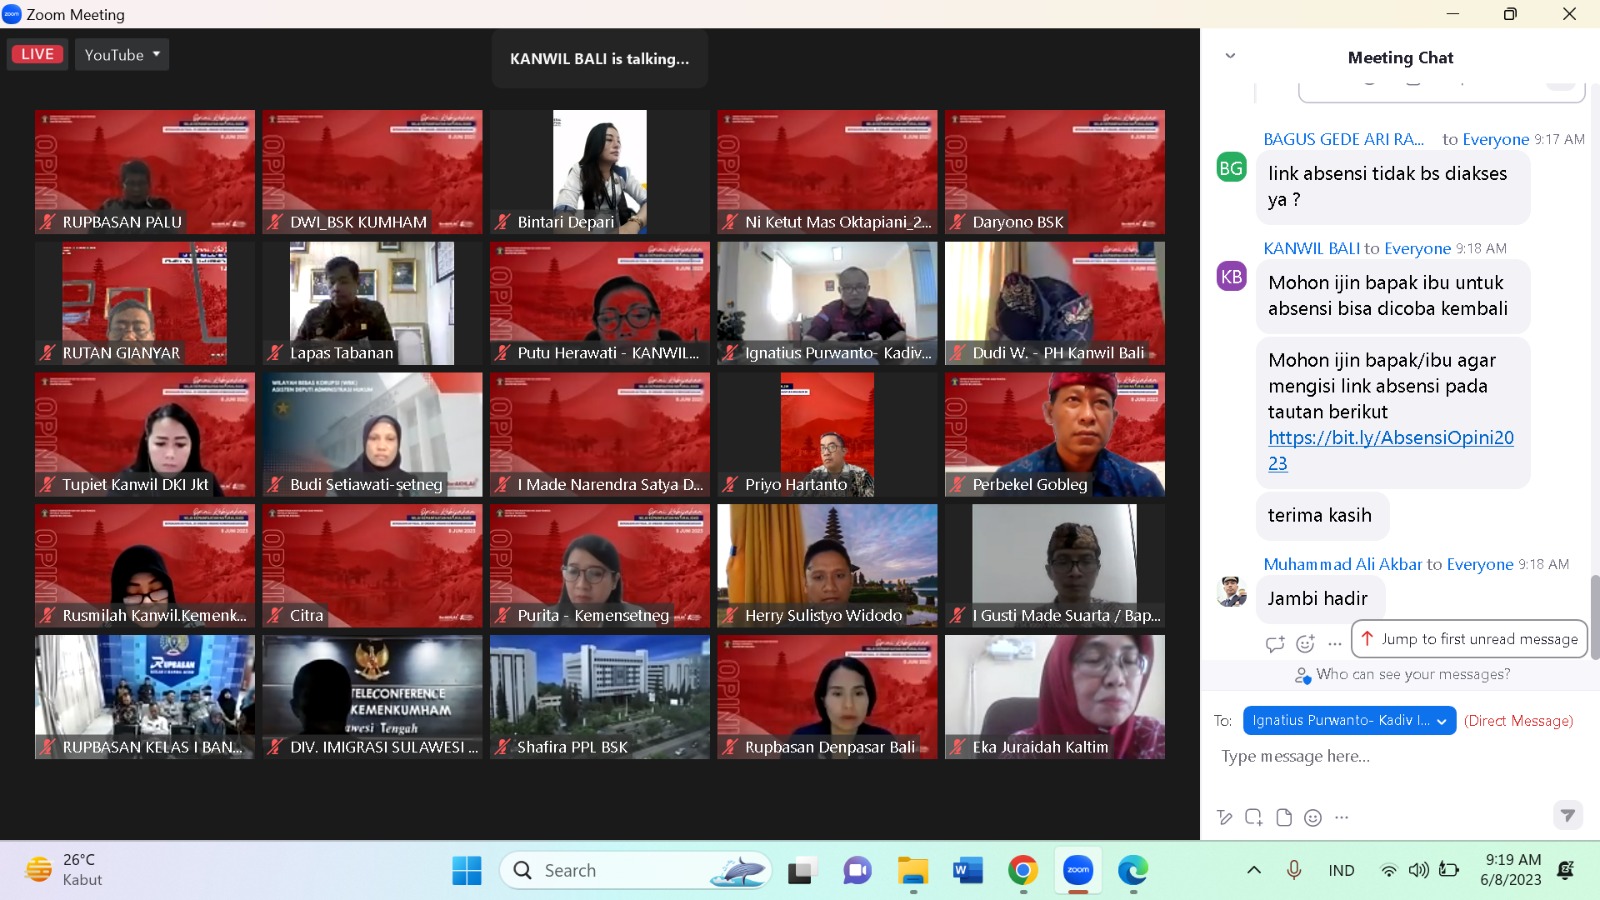Open the Windows Start menu
The height and width of the screenshot is (900, 1600).
(x=466, y=870)
